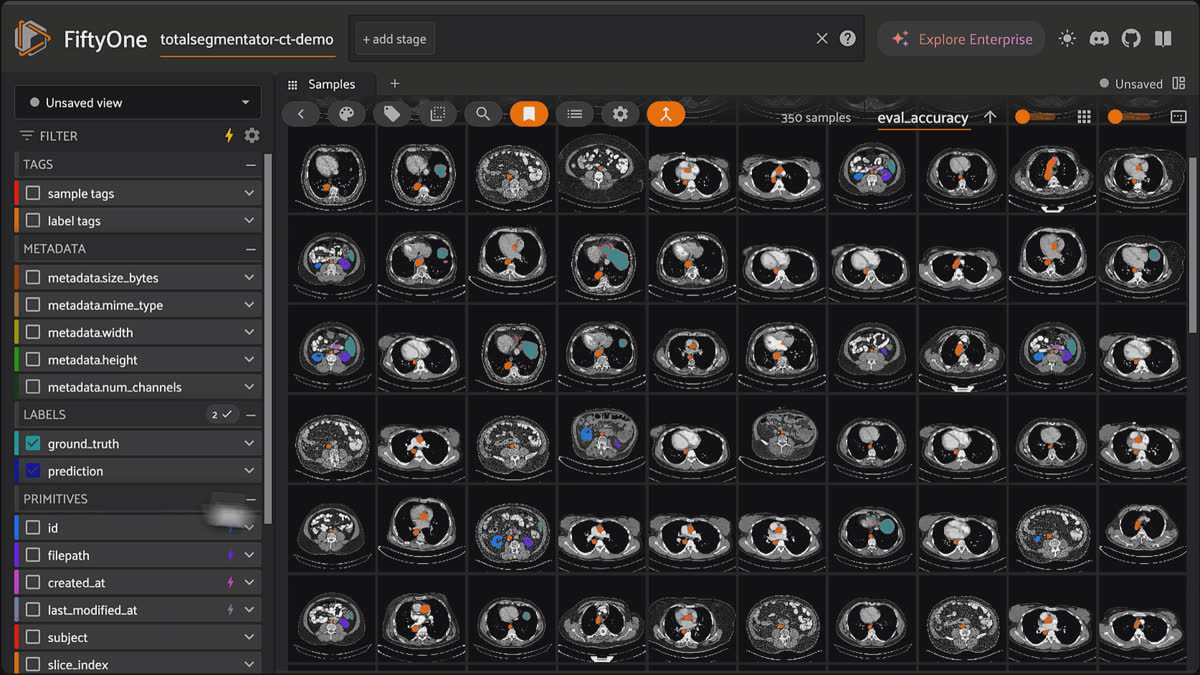Clear the 2 selected labels badge
The image size is (1200, 675).
(x=220, y=414)
